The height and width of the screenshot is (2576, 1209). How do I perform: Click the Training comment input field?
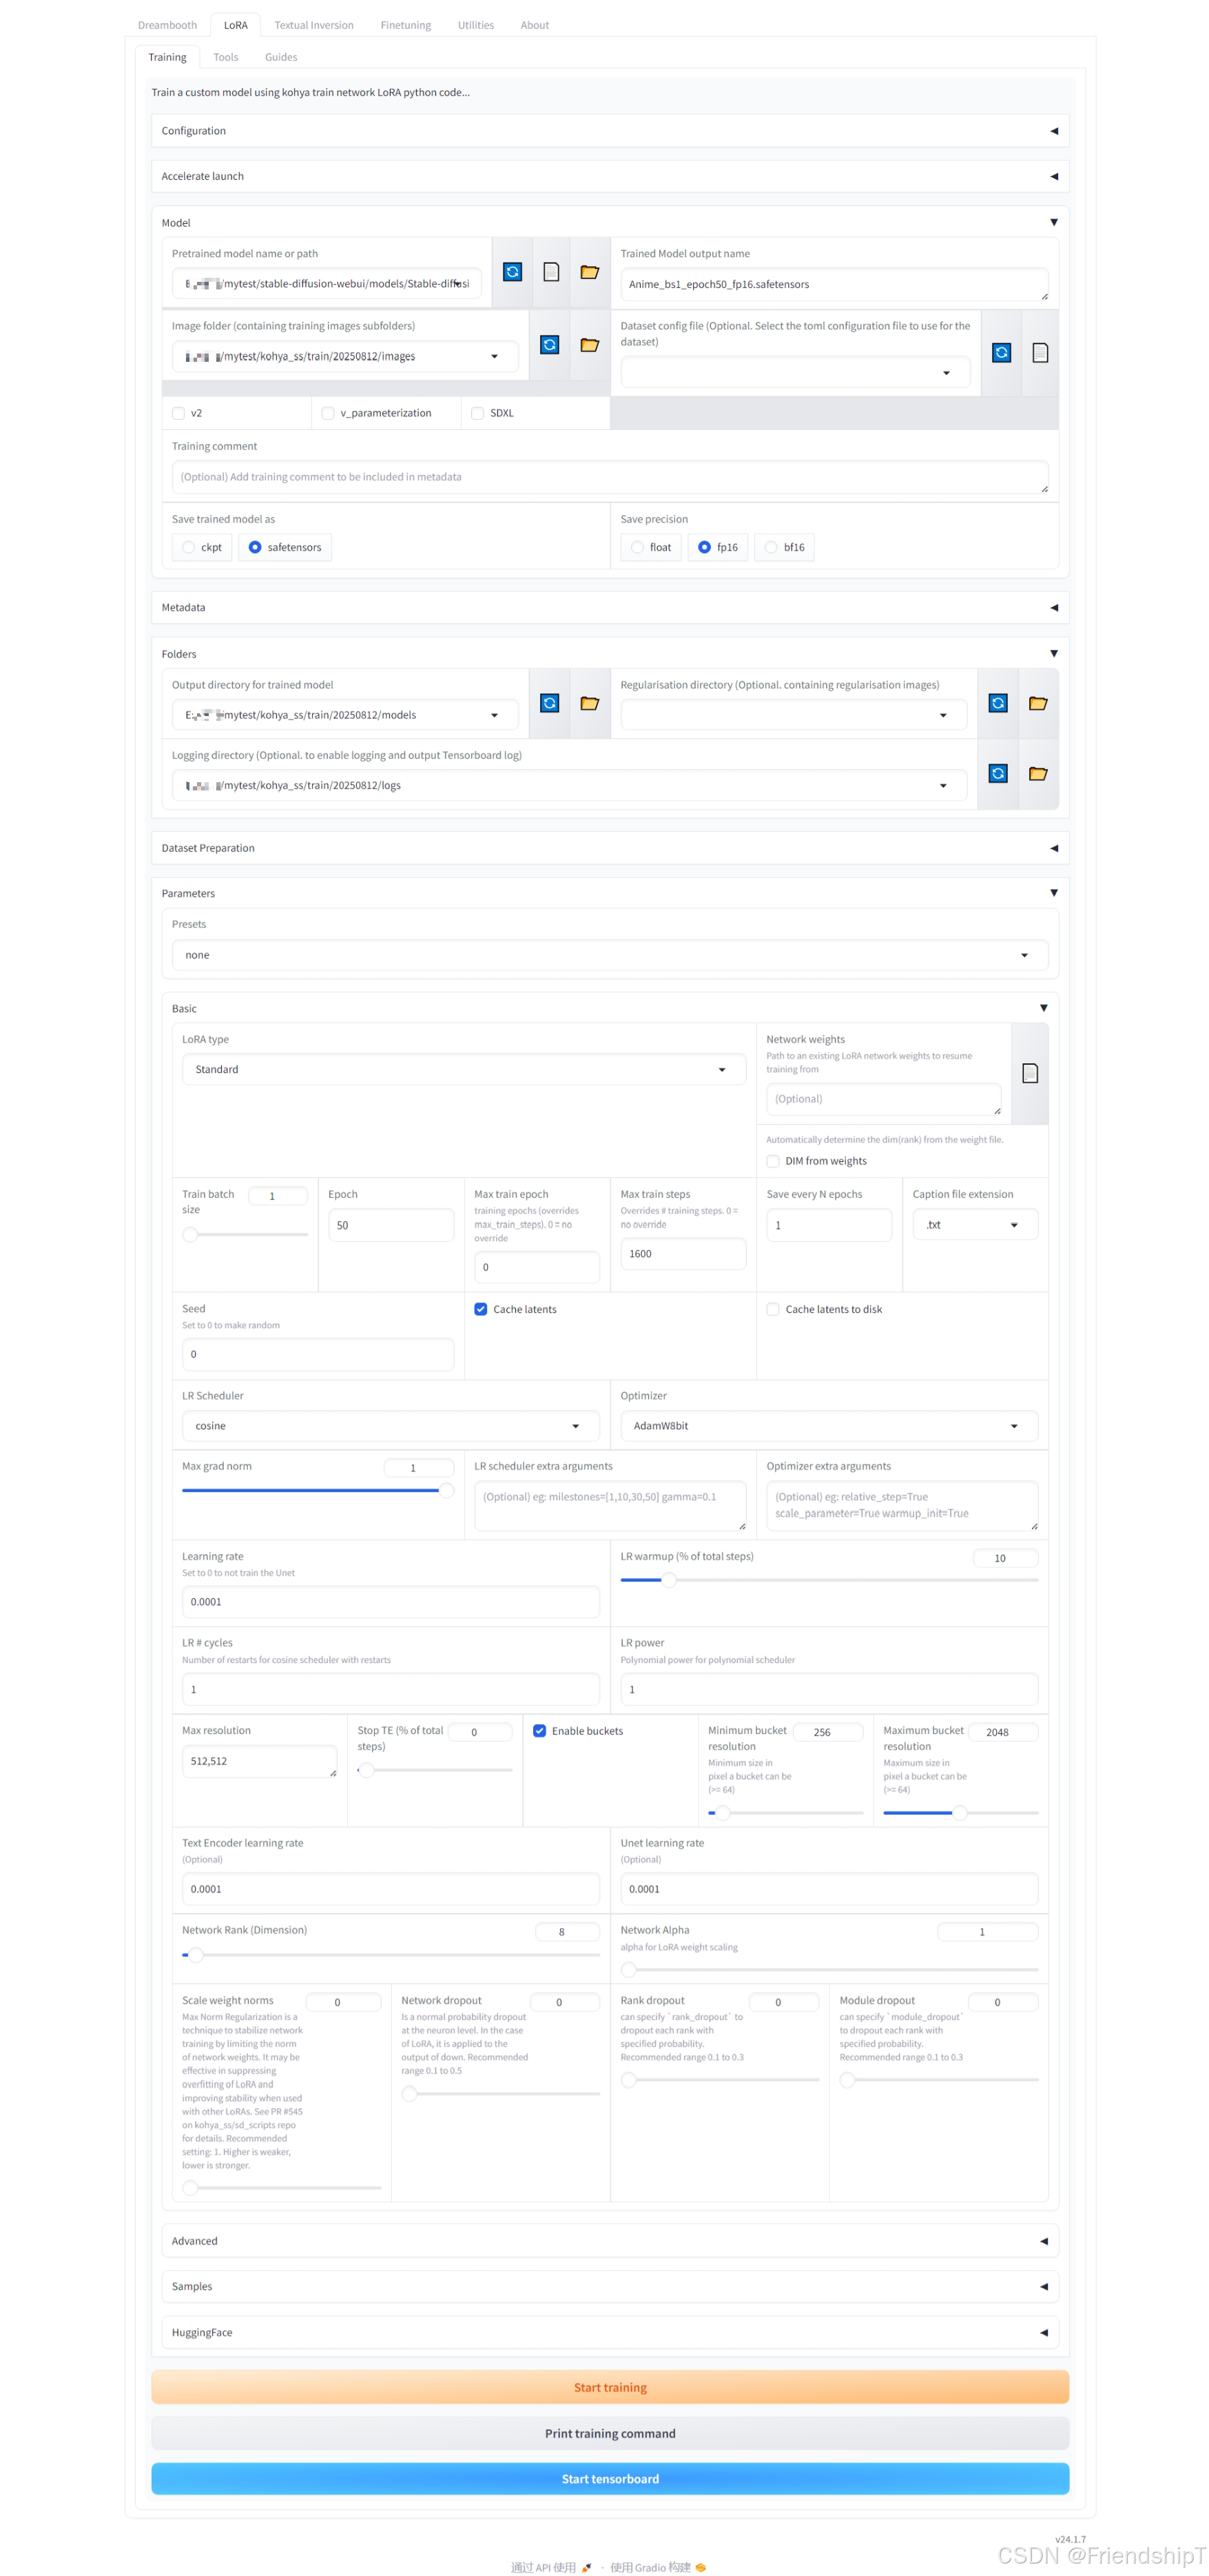point(609,477)
